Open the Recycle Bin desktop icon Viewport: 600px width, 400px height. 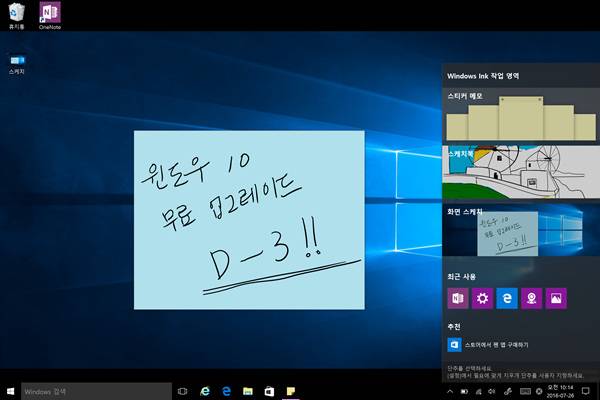pyautogui.click(x=16, y=16)
